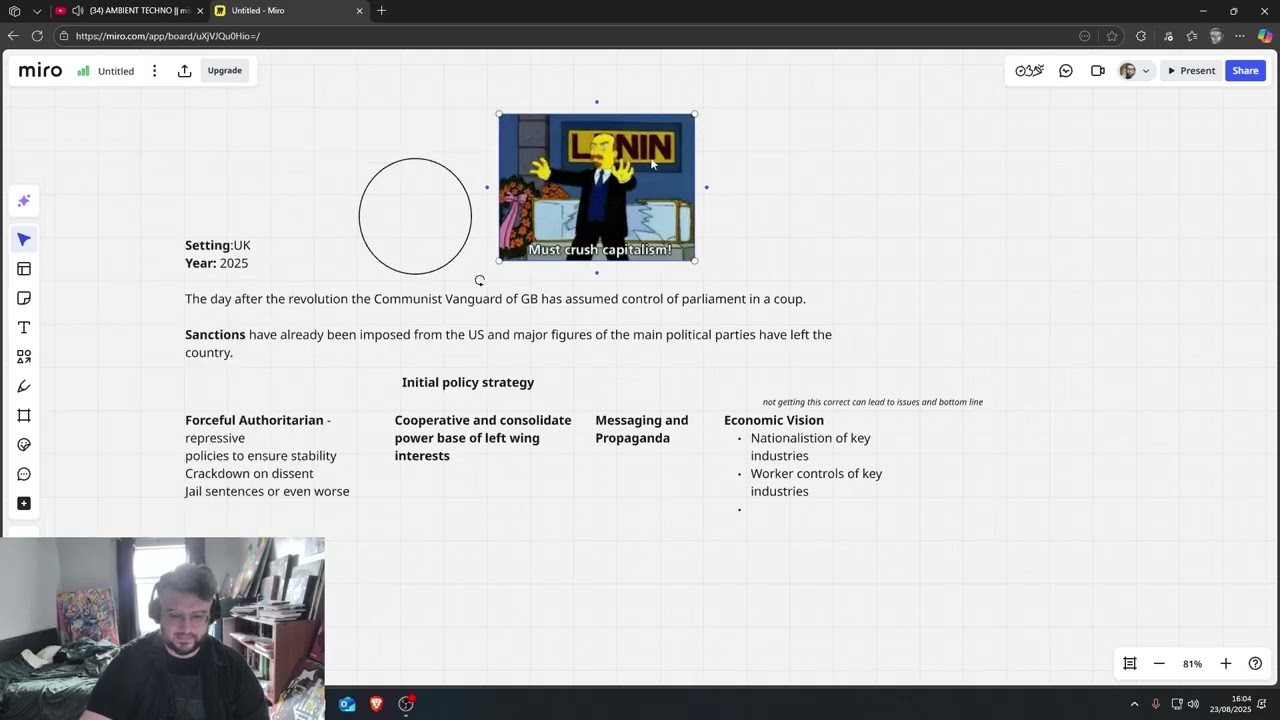The image size is (1280, 720).
Task: Open the Shapes and lines tool
Action: tap(24, 357)
